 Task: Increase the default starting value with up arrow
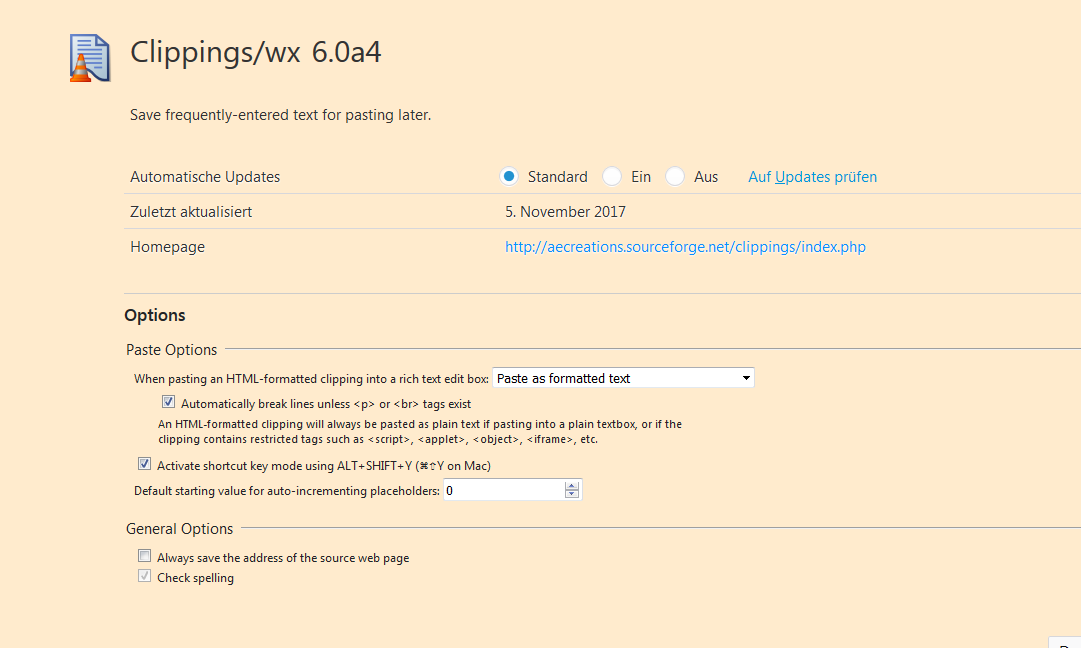[572, 485]
